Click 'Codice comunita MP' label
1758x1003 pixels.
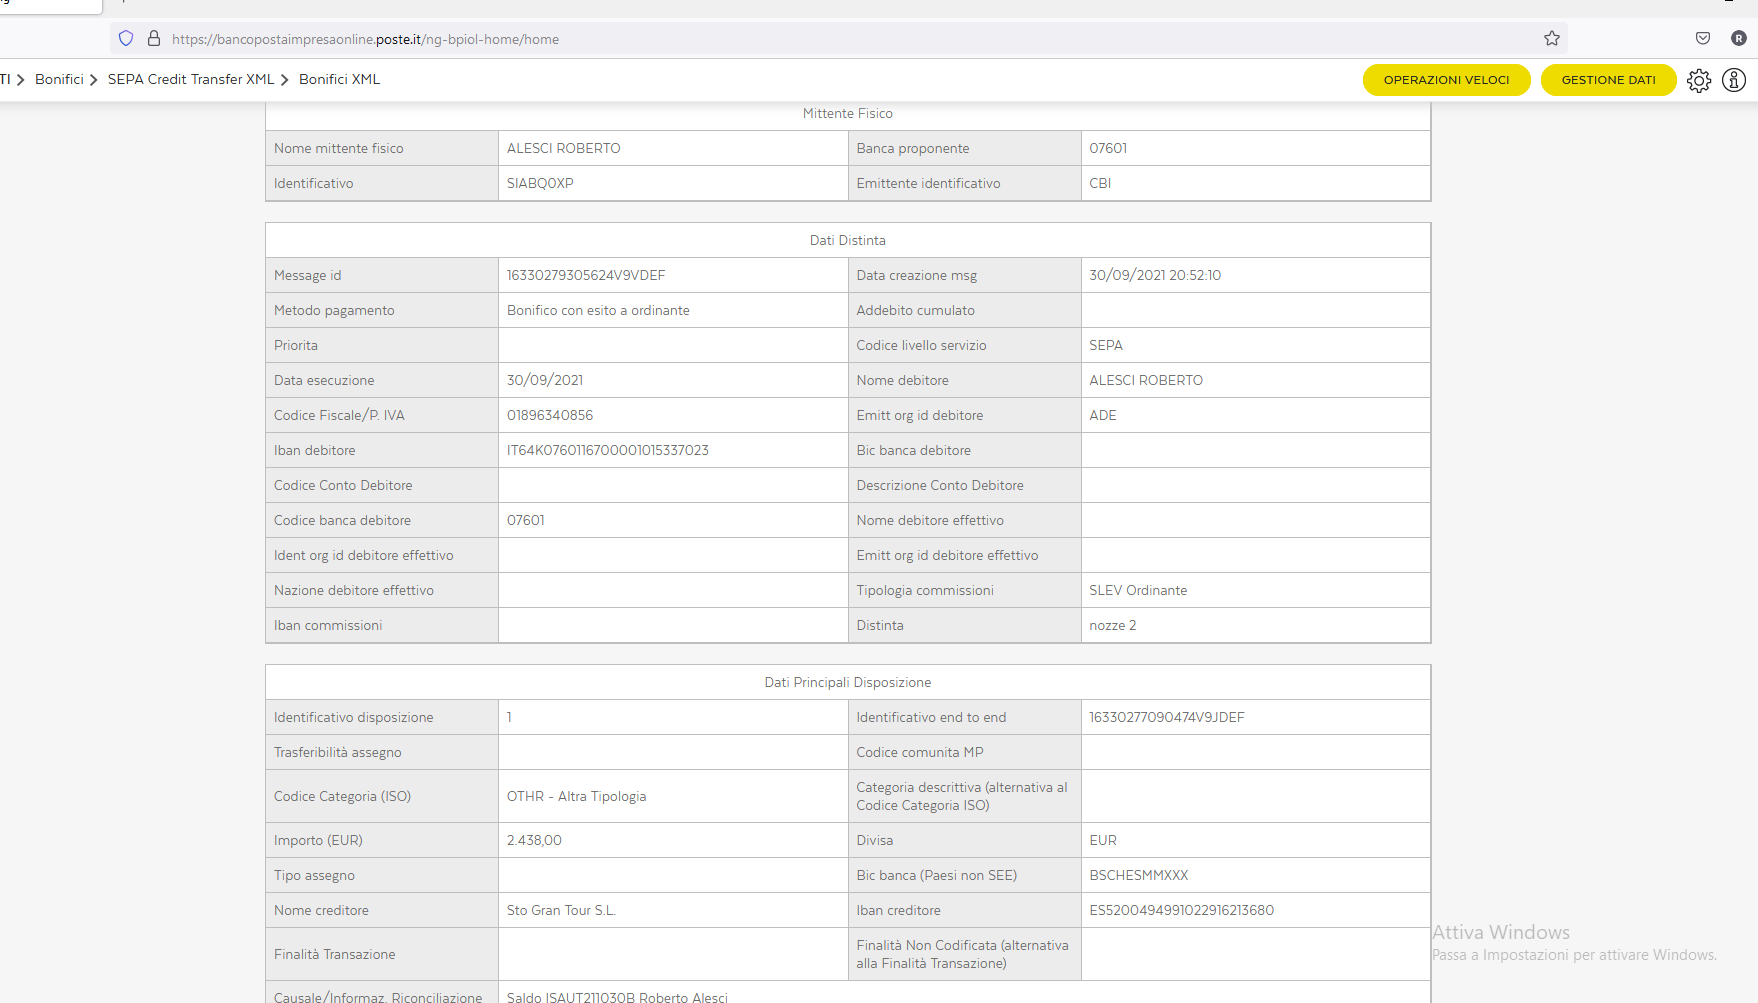pos(920,753)
